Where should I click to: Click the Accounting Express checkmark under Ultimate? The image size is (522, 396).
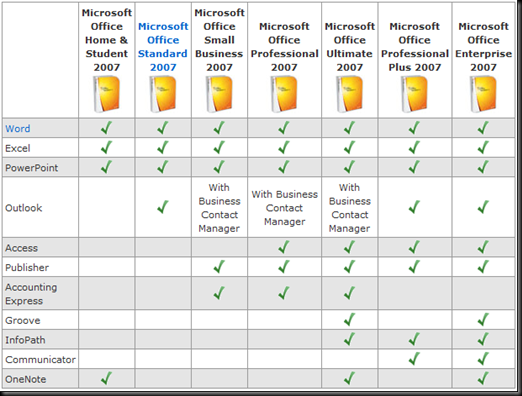349,293
